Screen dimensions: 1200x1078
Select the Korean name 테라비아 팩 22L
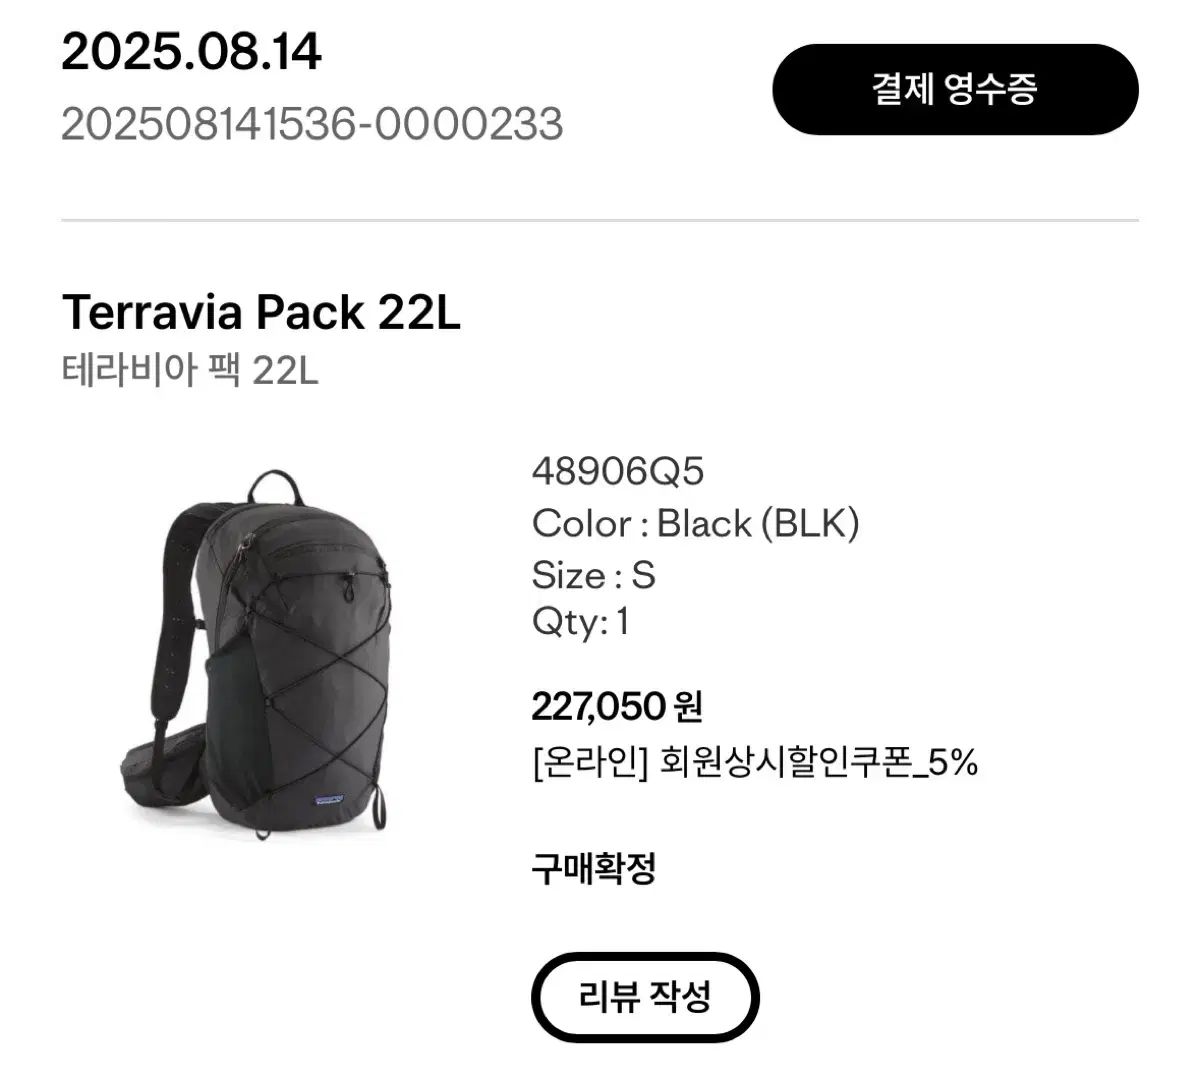pyautogui.click(x=190, y=371)
